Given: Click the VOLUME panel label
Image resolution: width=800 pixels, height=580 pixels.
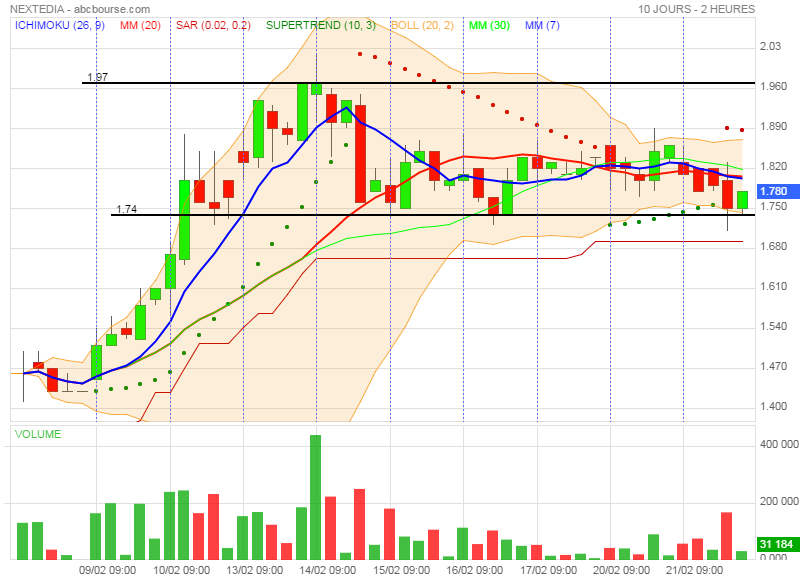Looking at the screenshot, I should (38, 434).
